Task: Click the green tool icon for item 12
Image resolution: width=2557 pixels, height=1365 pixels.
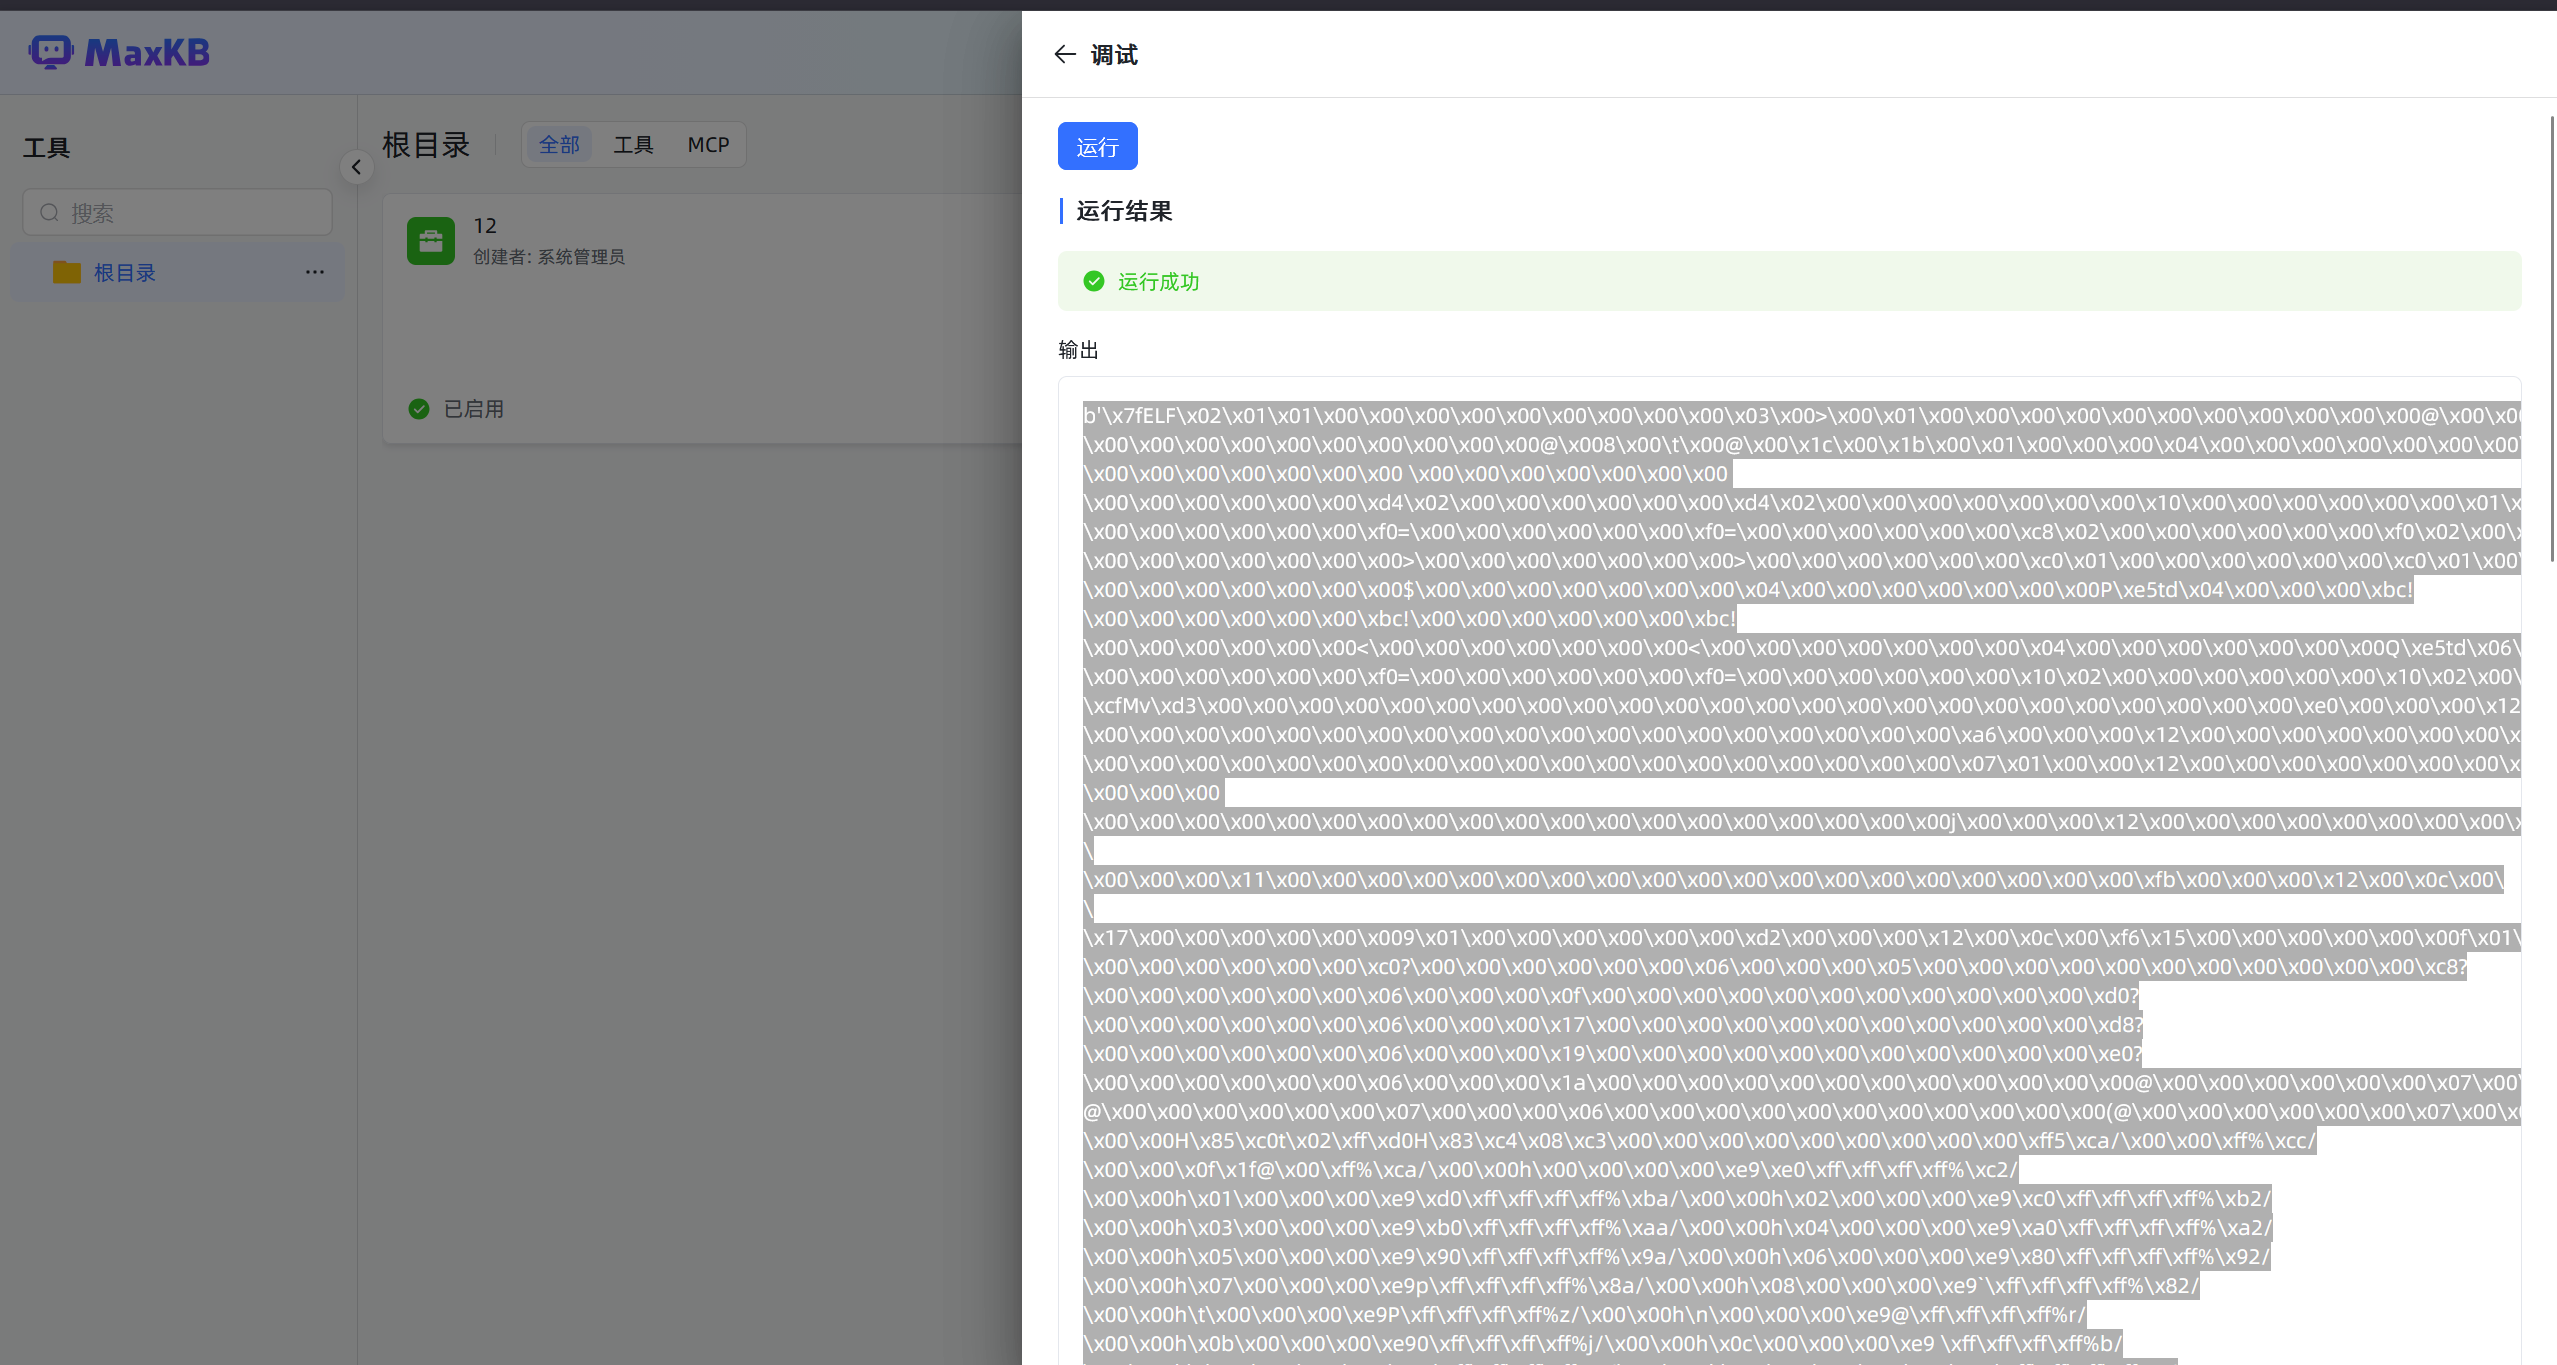Action: 431,241
